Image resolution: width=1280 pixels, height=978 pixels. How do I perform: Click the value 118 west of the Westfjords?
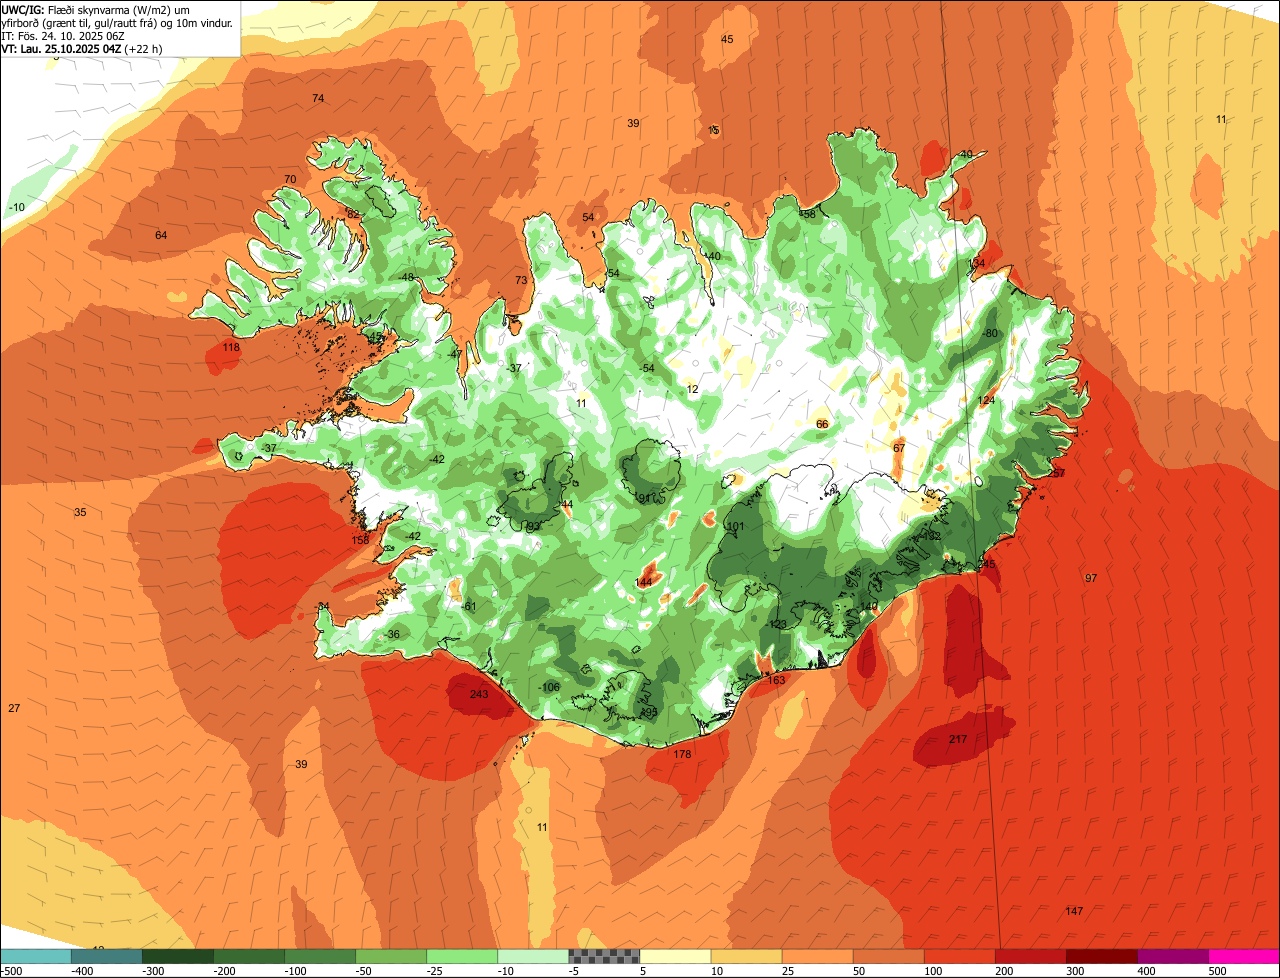pyautogui.click(x=232, y=348)
